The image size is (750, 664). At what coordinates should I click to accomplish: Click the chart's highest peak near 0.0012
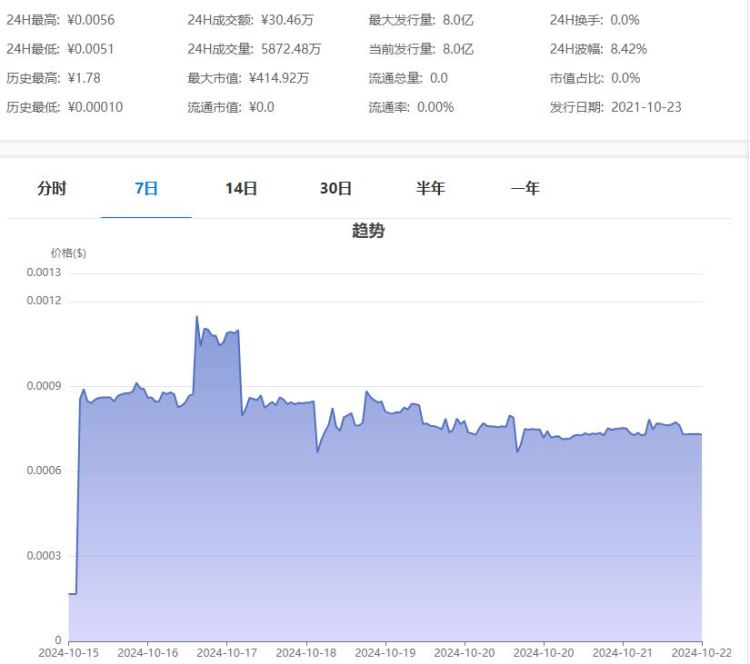(x=196, y=317)
